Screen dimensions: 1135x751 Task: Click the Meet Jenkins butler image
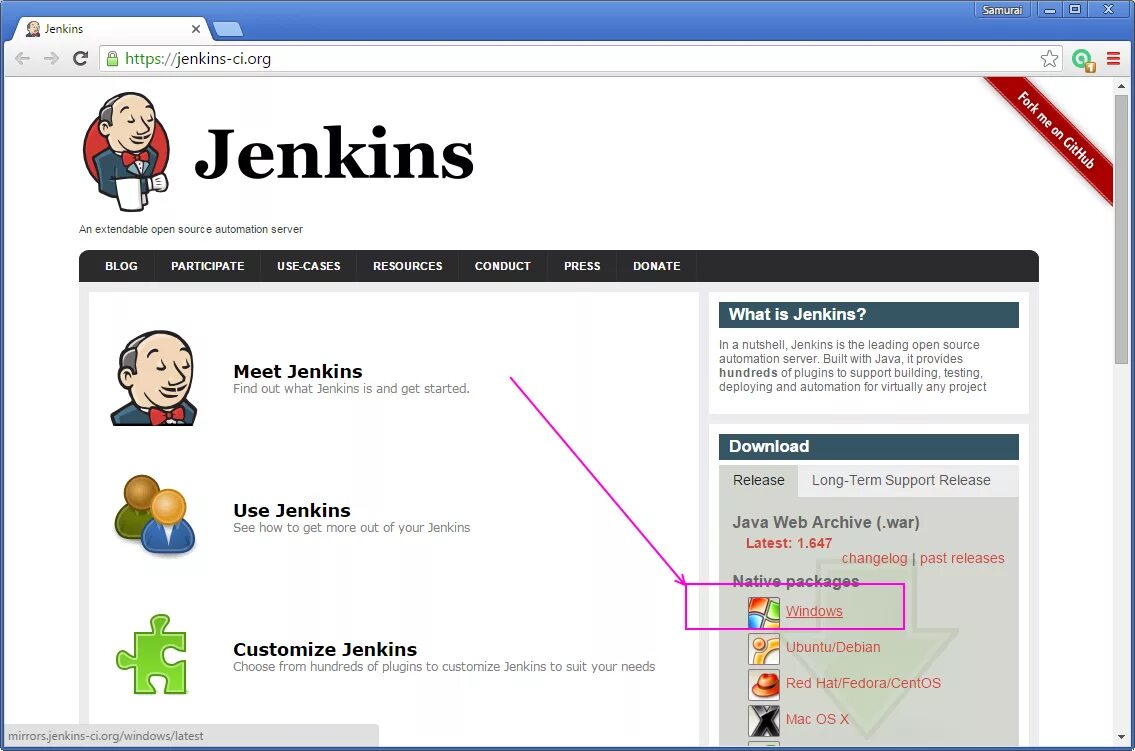(154, 378)
